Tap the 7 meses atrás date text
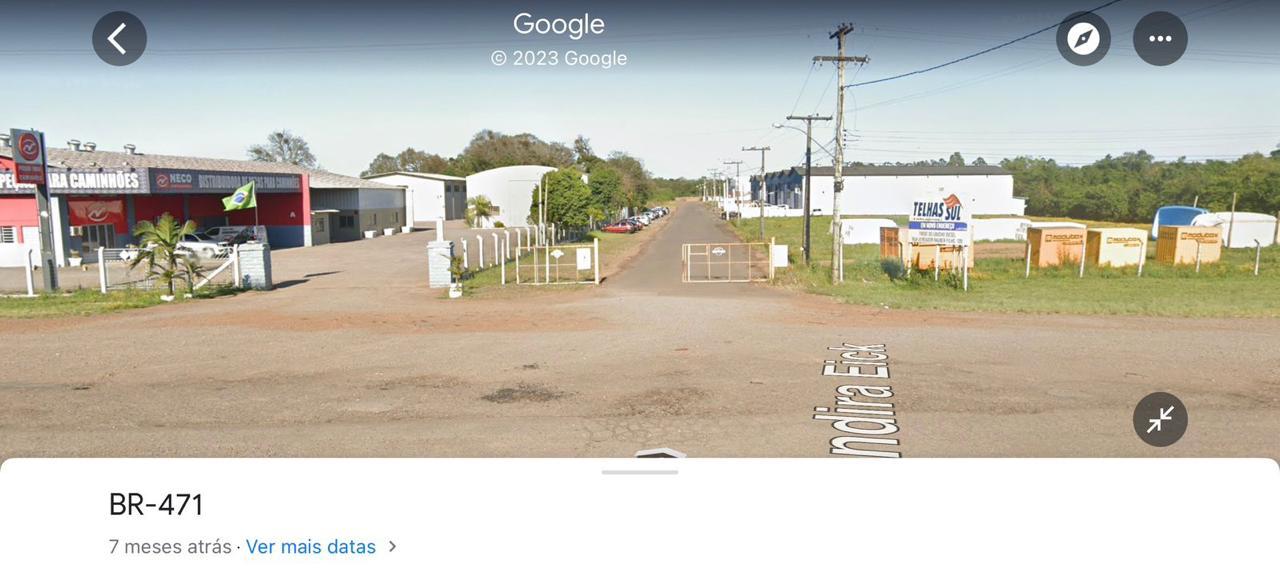 (x=170, y=547)
